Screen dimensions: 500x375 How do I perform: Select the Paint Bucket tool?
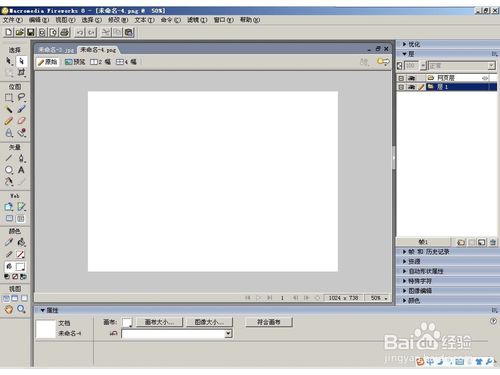point(21,242)
